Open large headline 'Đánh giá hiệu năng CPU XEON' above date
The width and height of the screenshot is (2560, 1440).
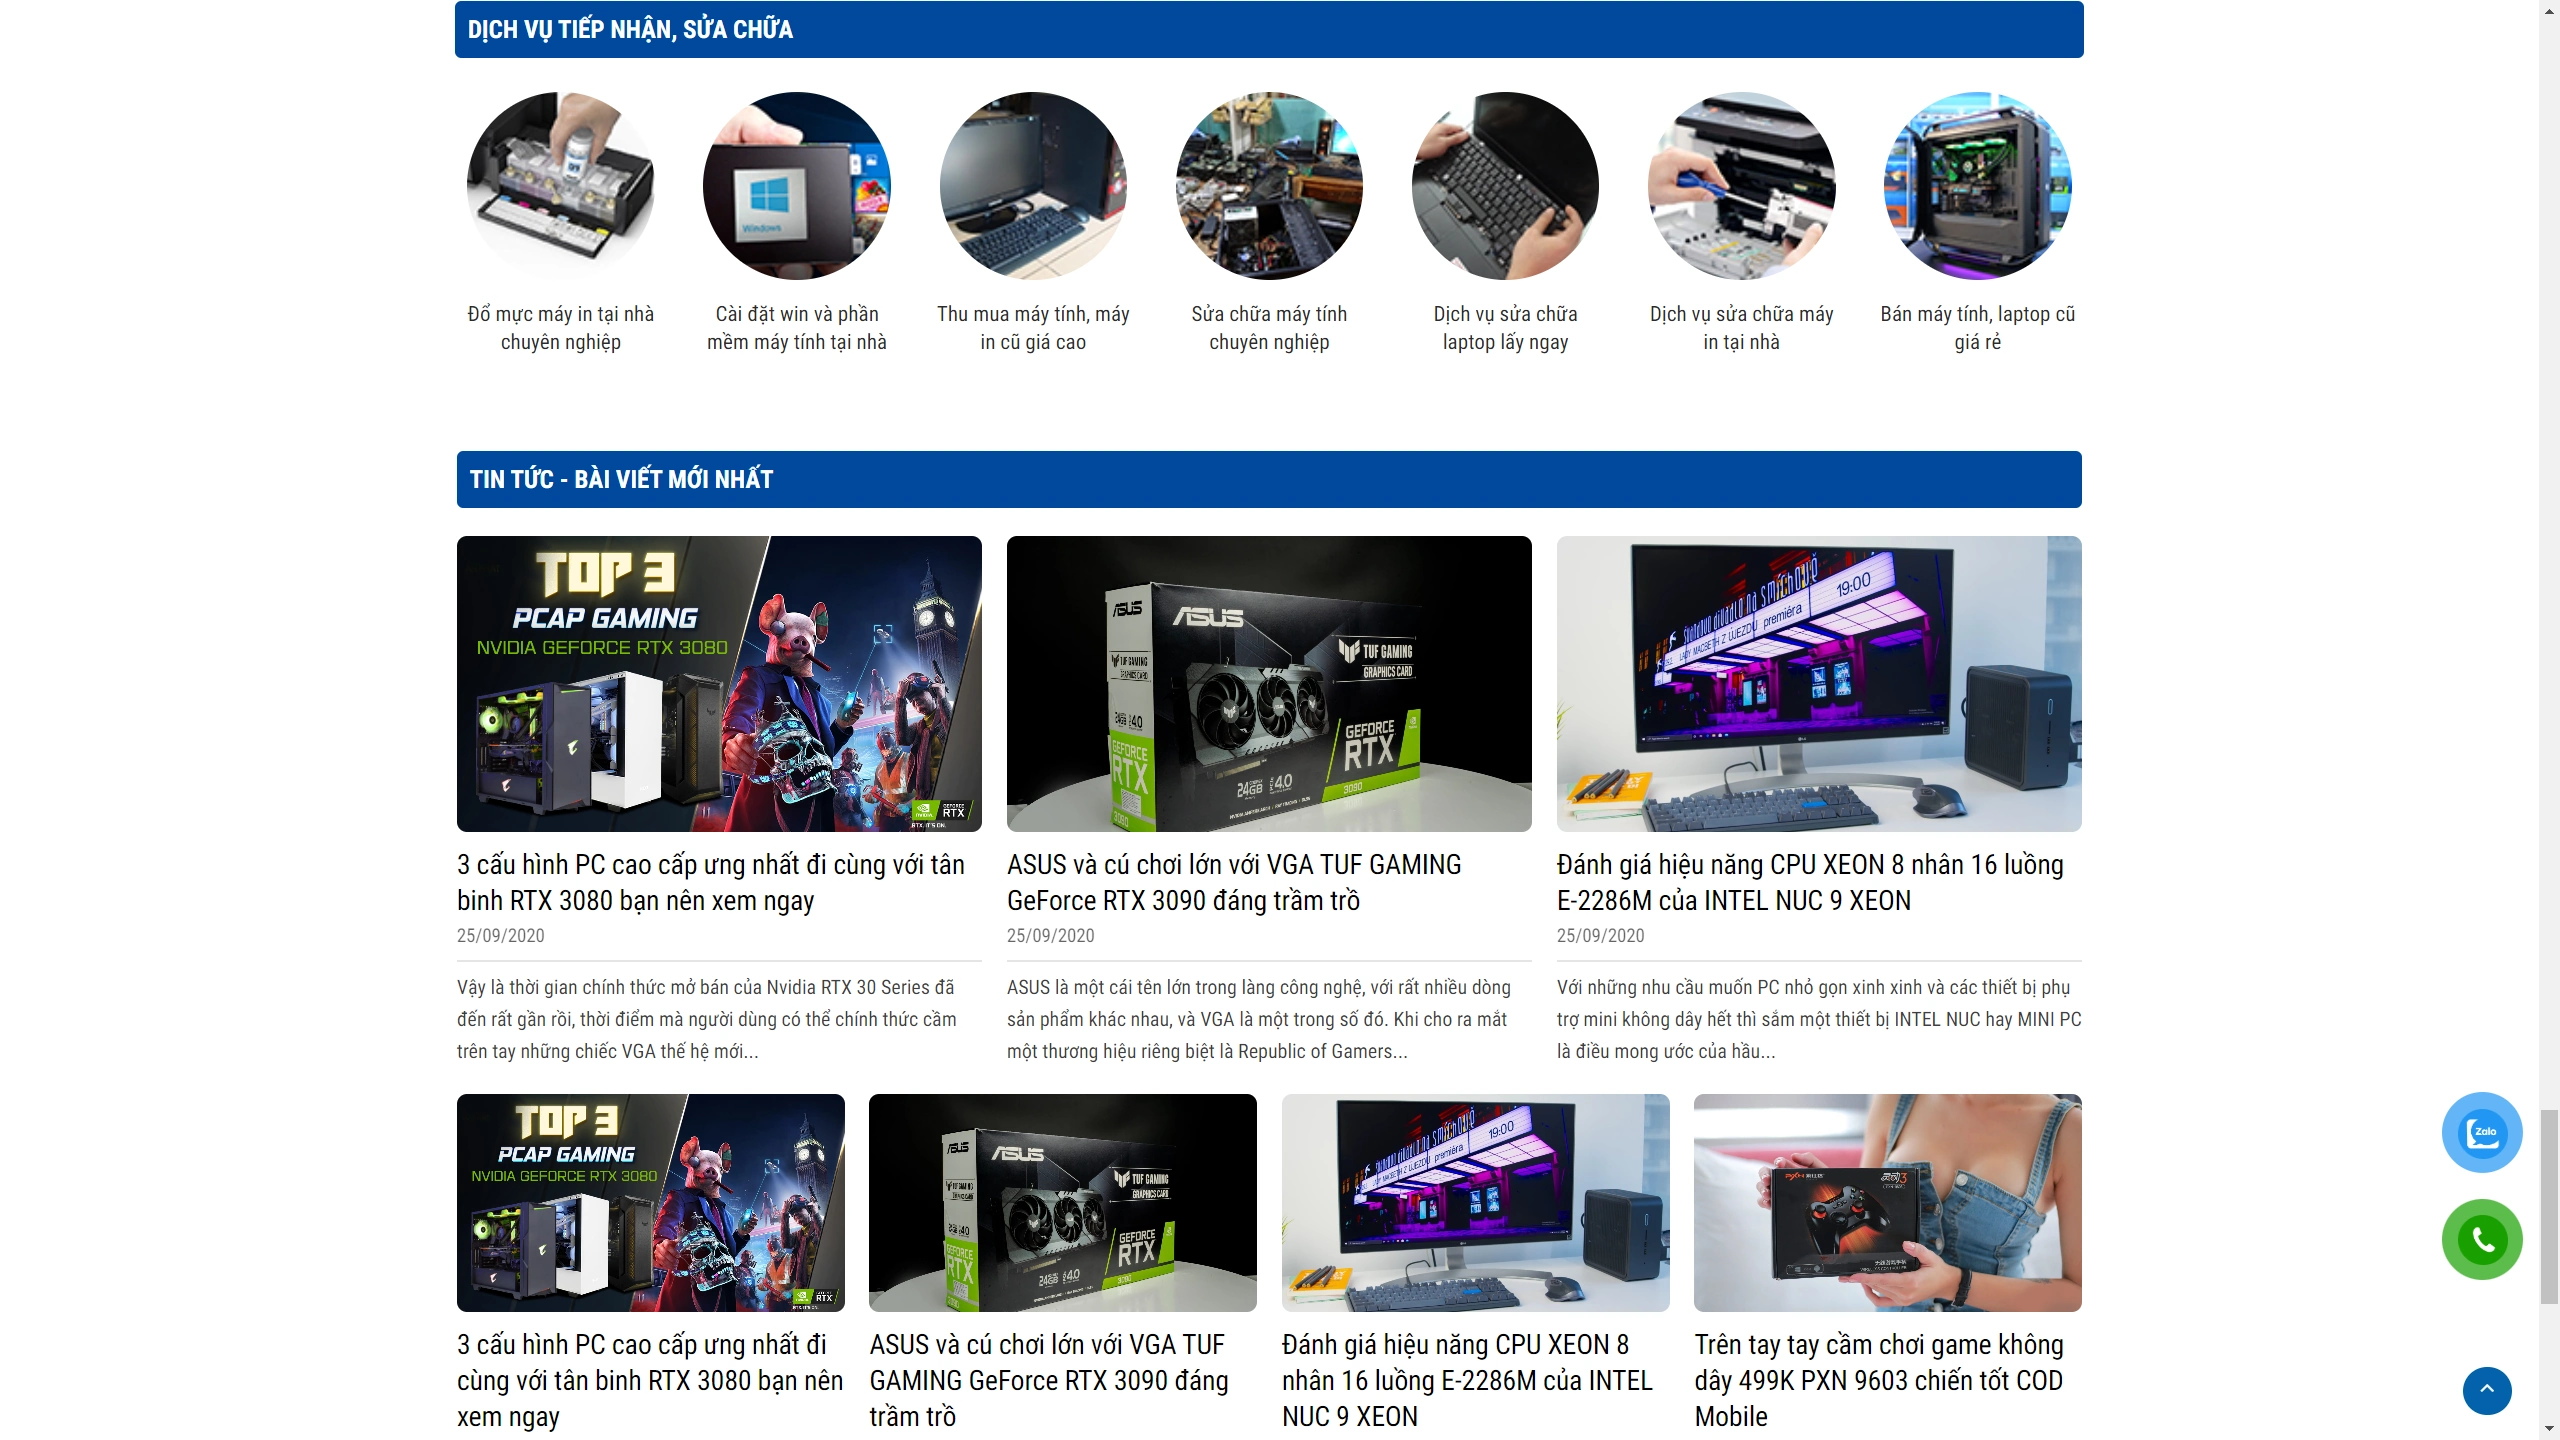1810,882
